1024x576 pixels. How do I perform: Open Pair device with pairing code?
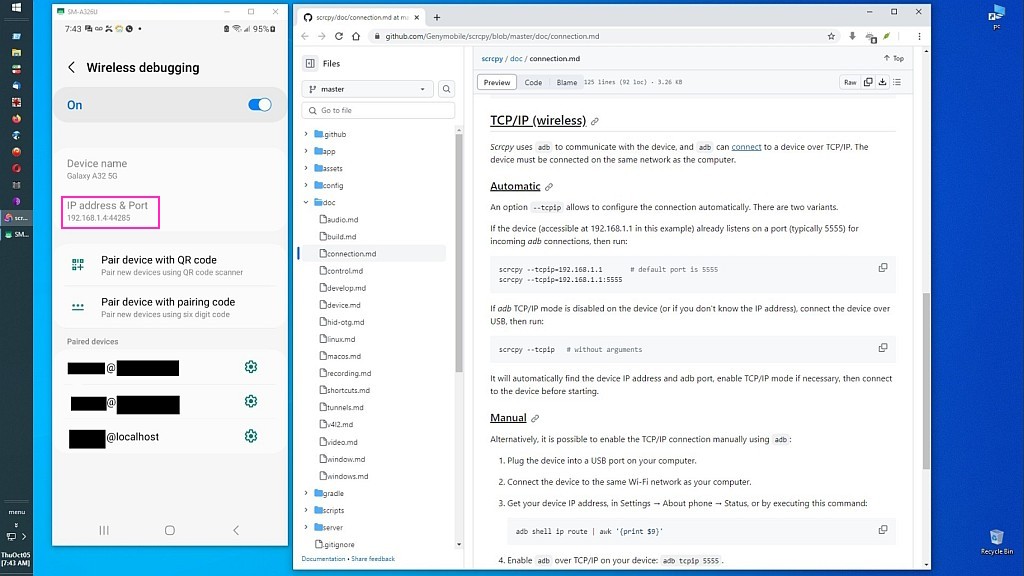coord(170,307)
